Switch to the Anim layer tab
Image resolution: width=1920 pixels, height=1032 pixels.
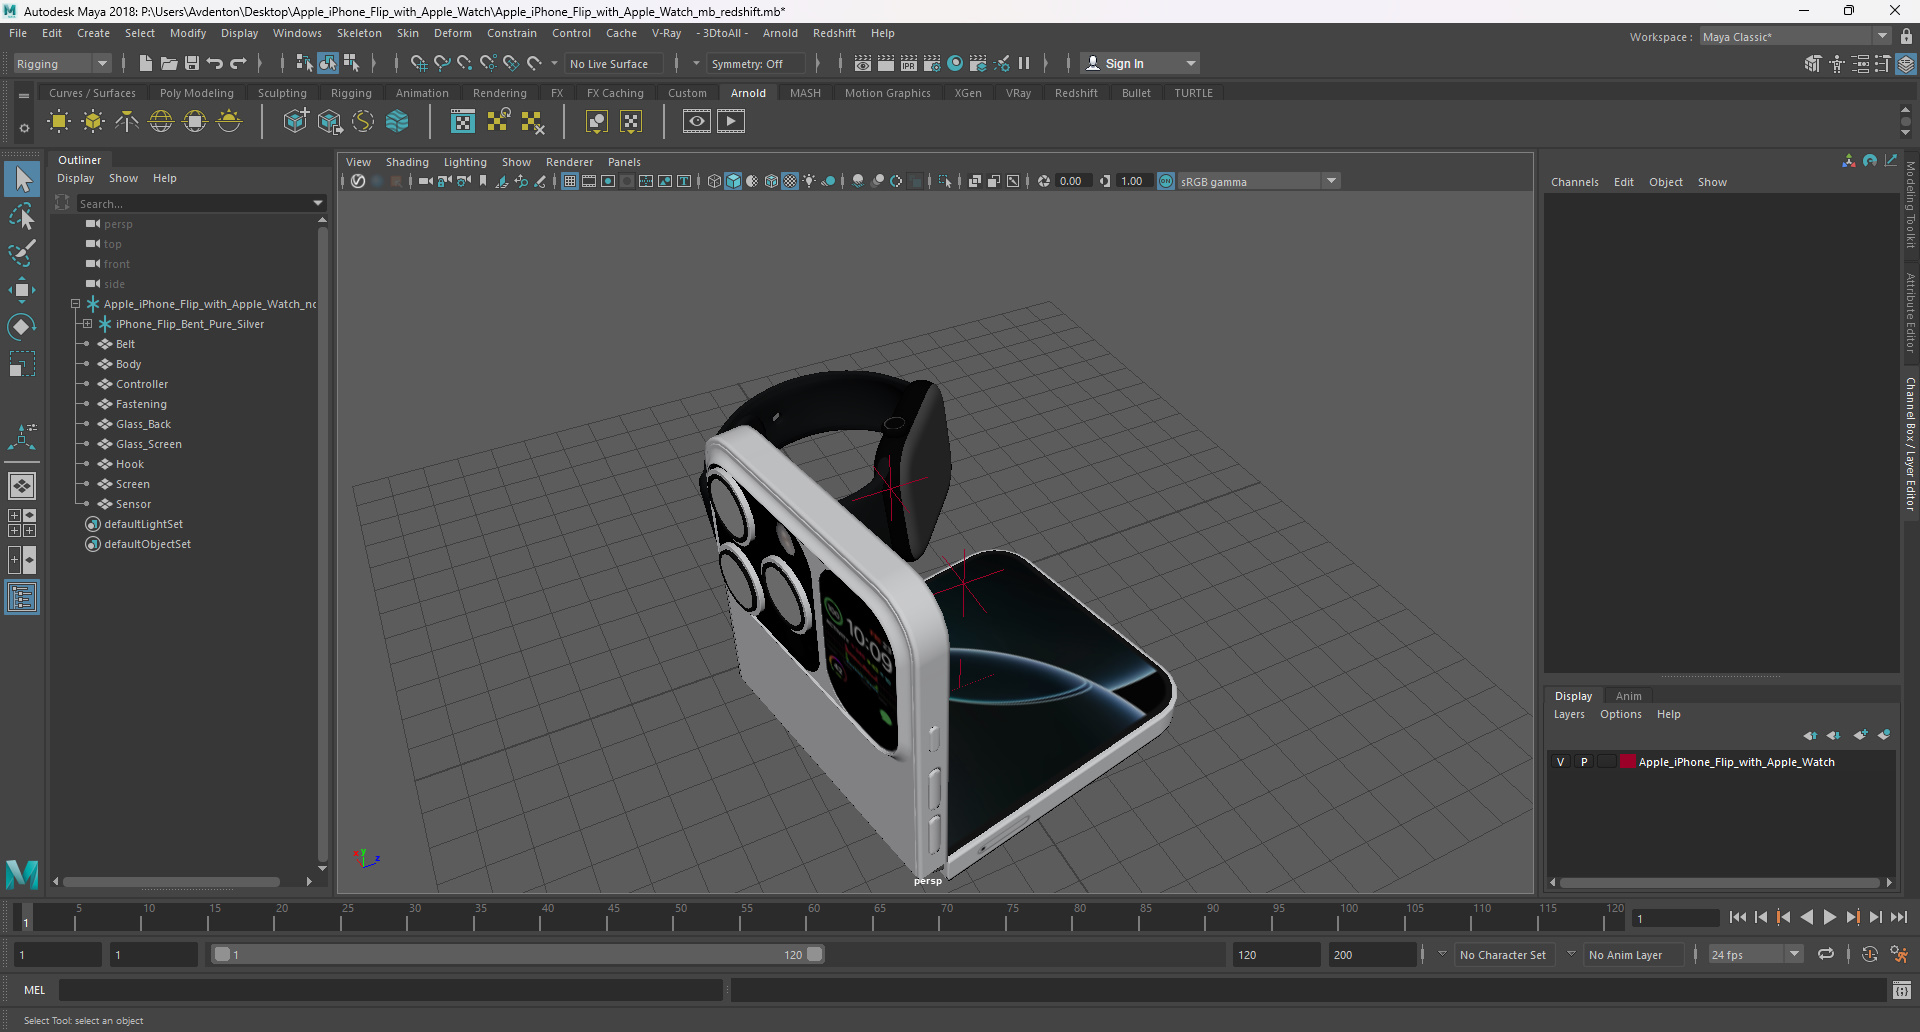[1628, 696]
